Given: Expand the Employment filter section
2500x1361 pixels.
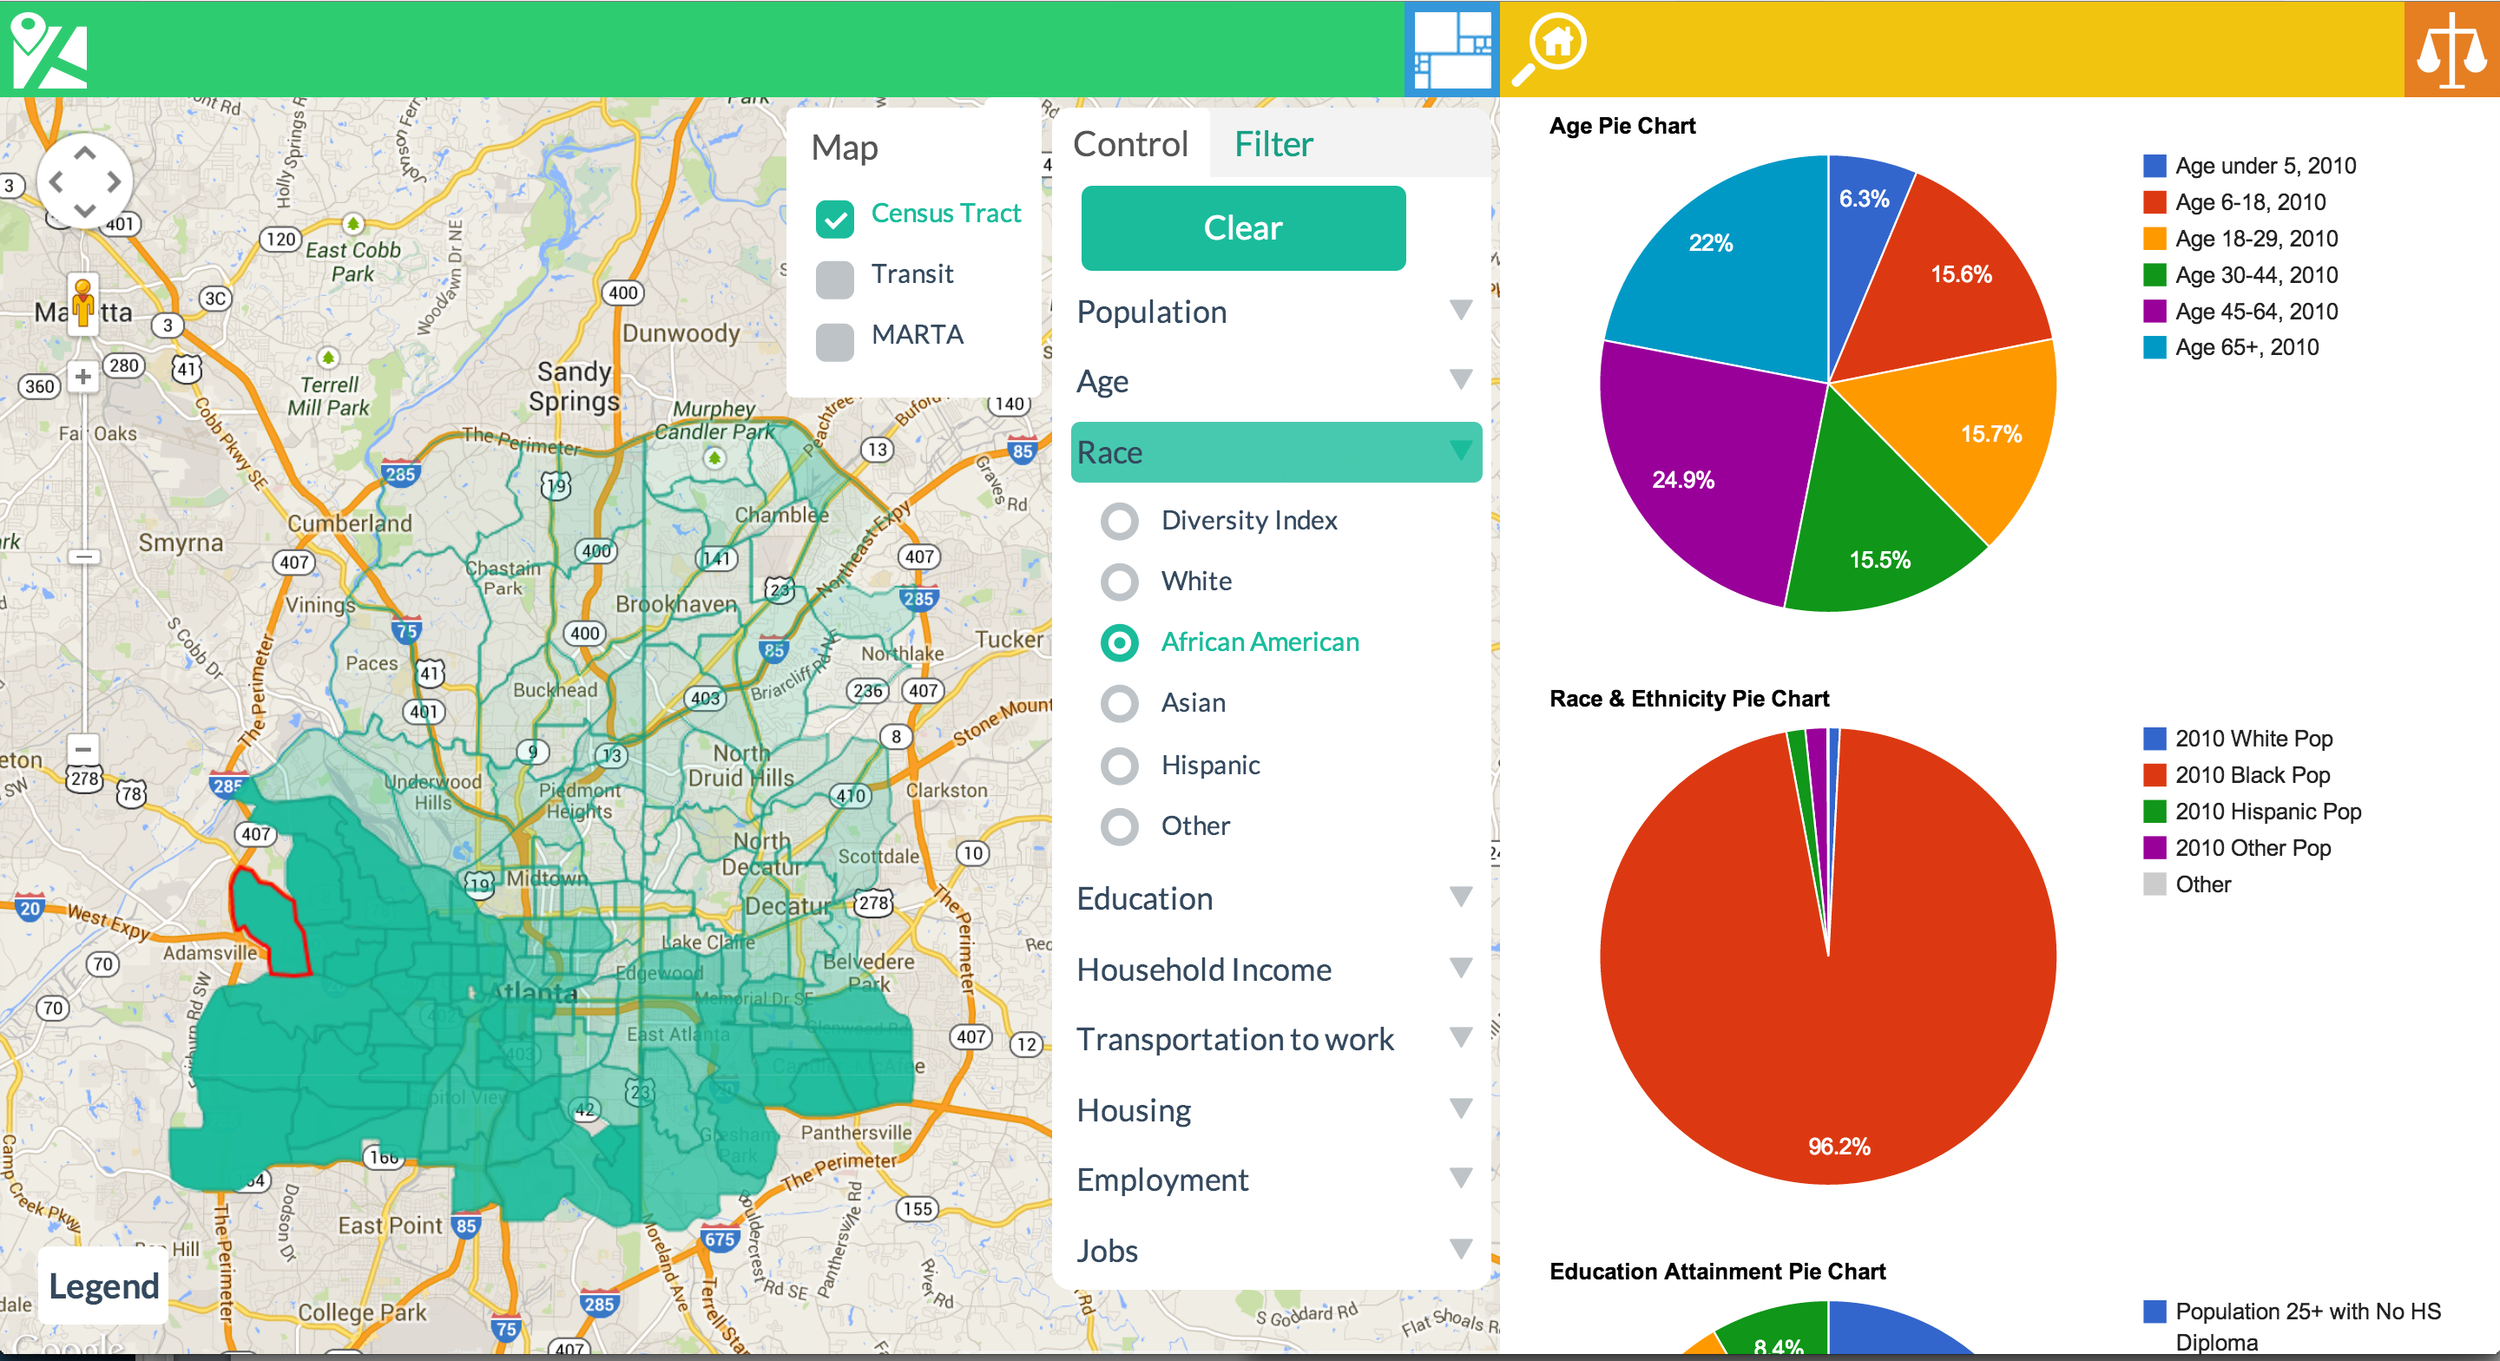Looking at the screenshot, I should (x=1276, y=1180).
